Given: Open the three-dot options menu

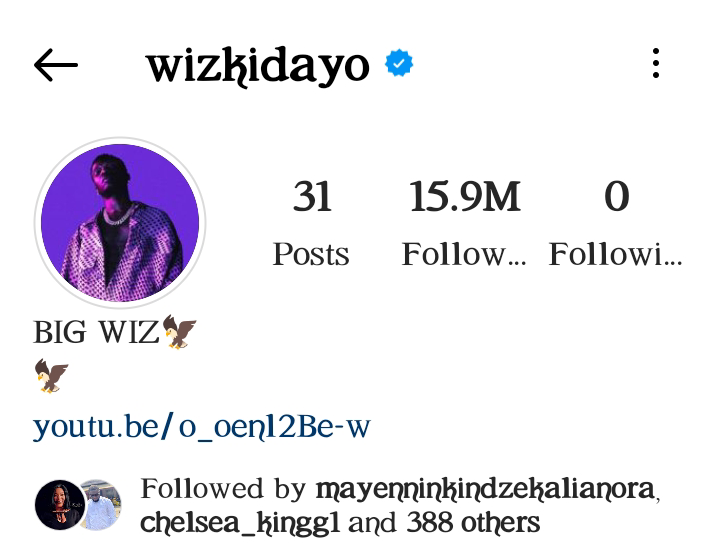Looking at the screenshot, I should [656, 63].
